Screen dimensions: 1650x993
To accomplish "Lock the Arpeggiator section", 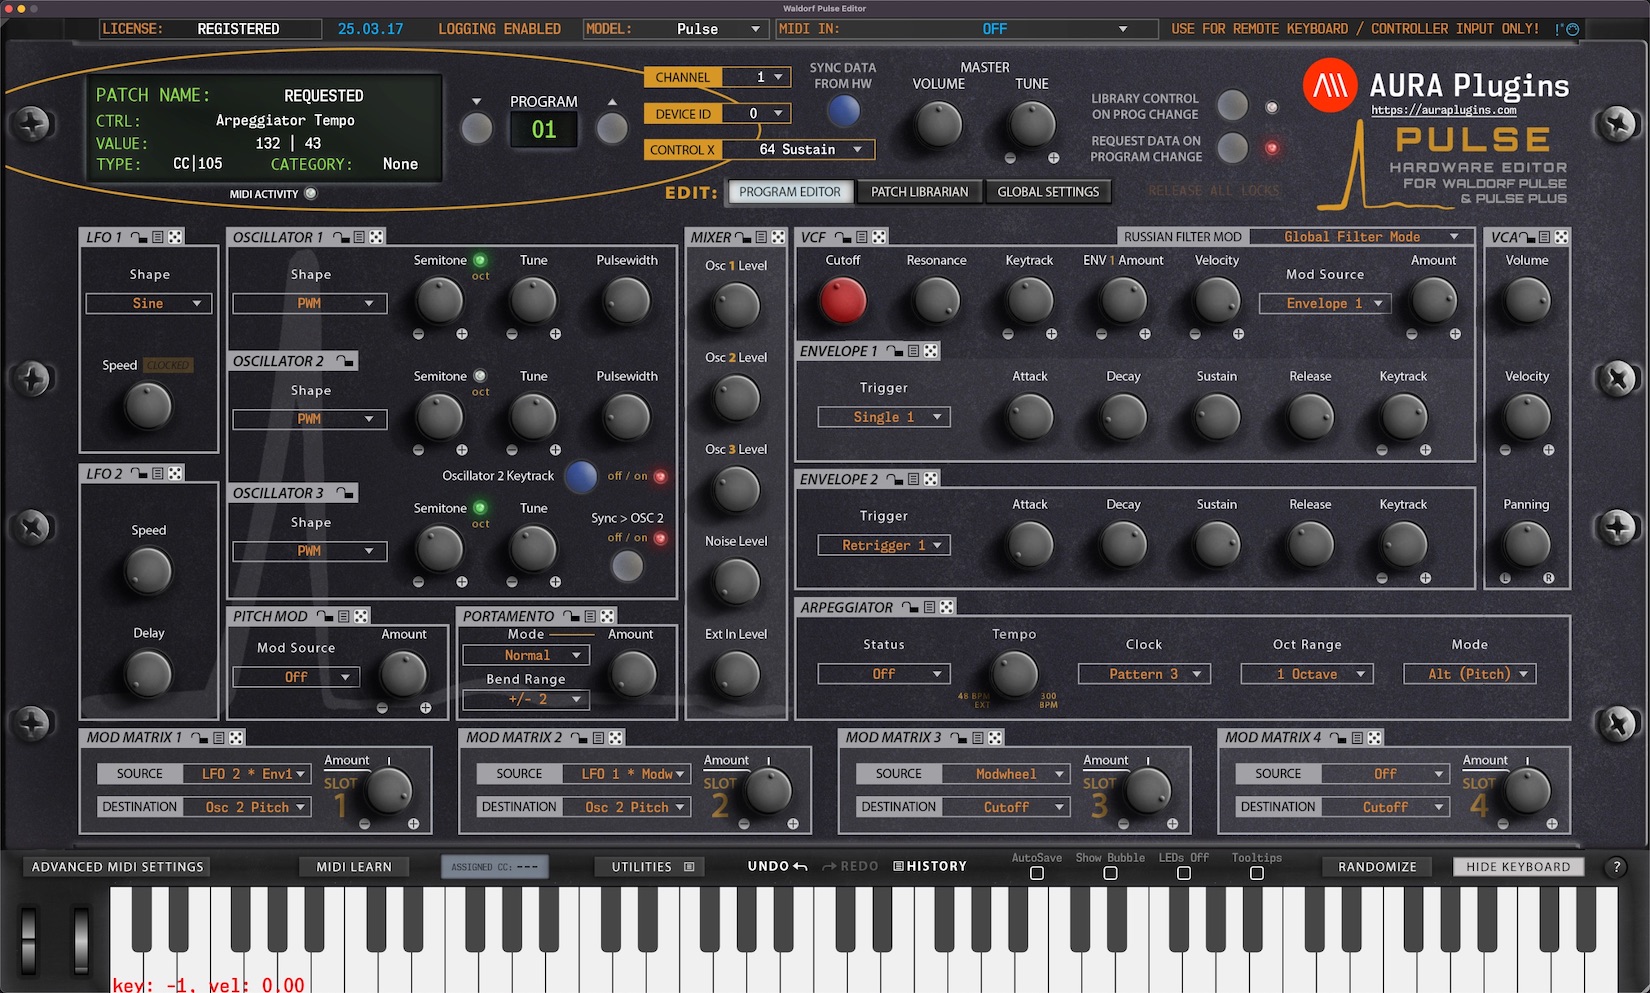I will (910, 607).
